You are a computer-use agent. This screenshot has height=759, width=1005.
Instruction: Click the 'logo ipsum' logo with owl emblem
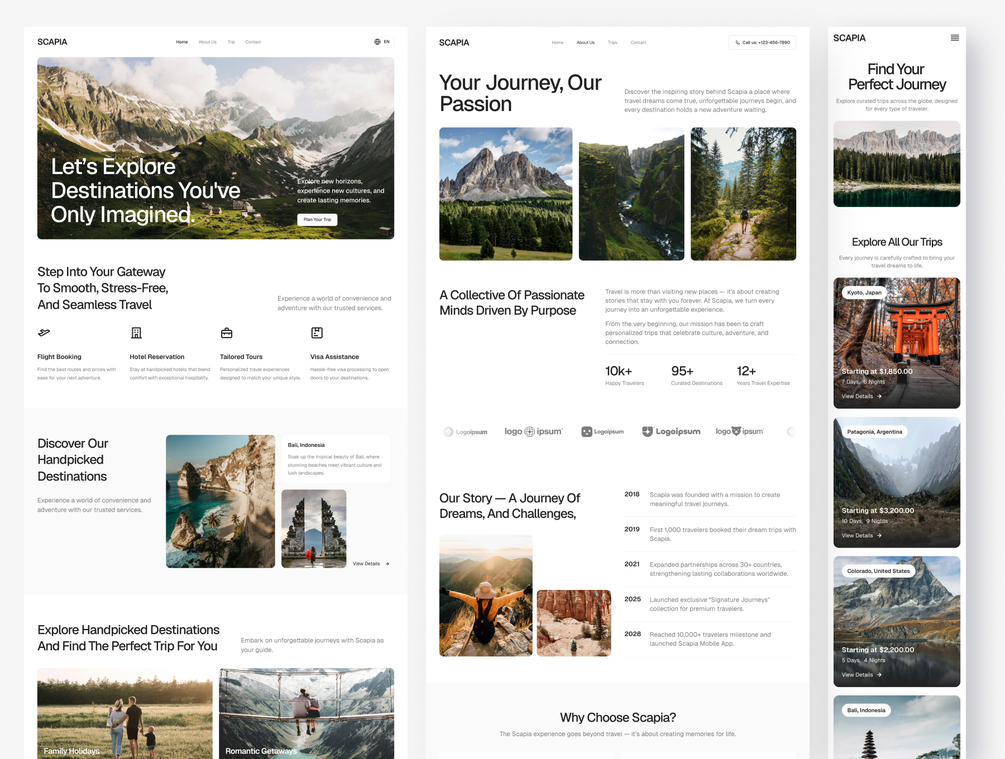pyautogui.click(x=740, y=431)
